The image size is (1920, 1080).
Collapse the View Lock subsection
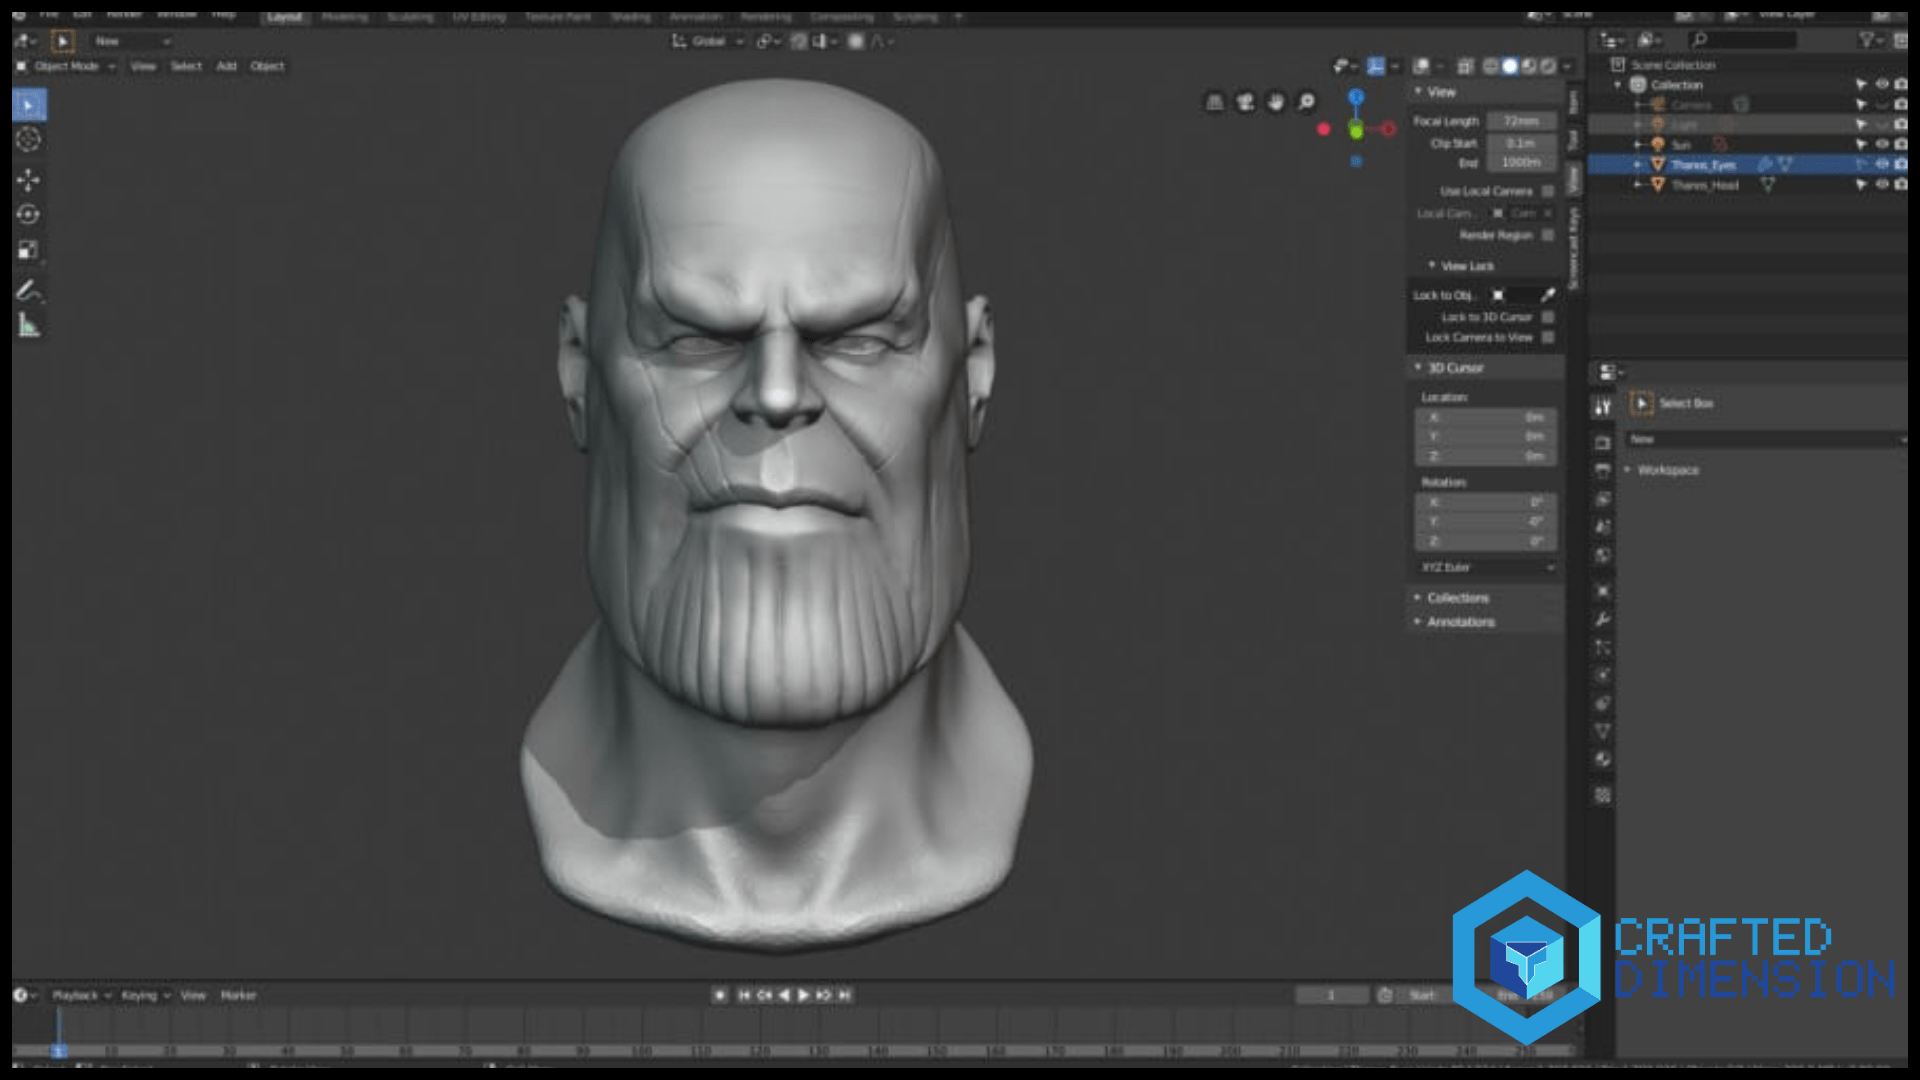pos(1461,266)
